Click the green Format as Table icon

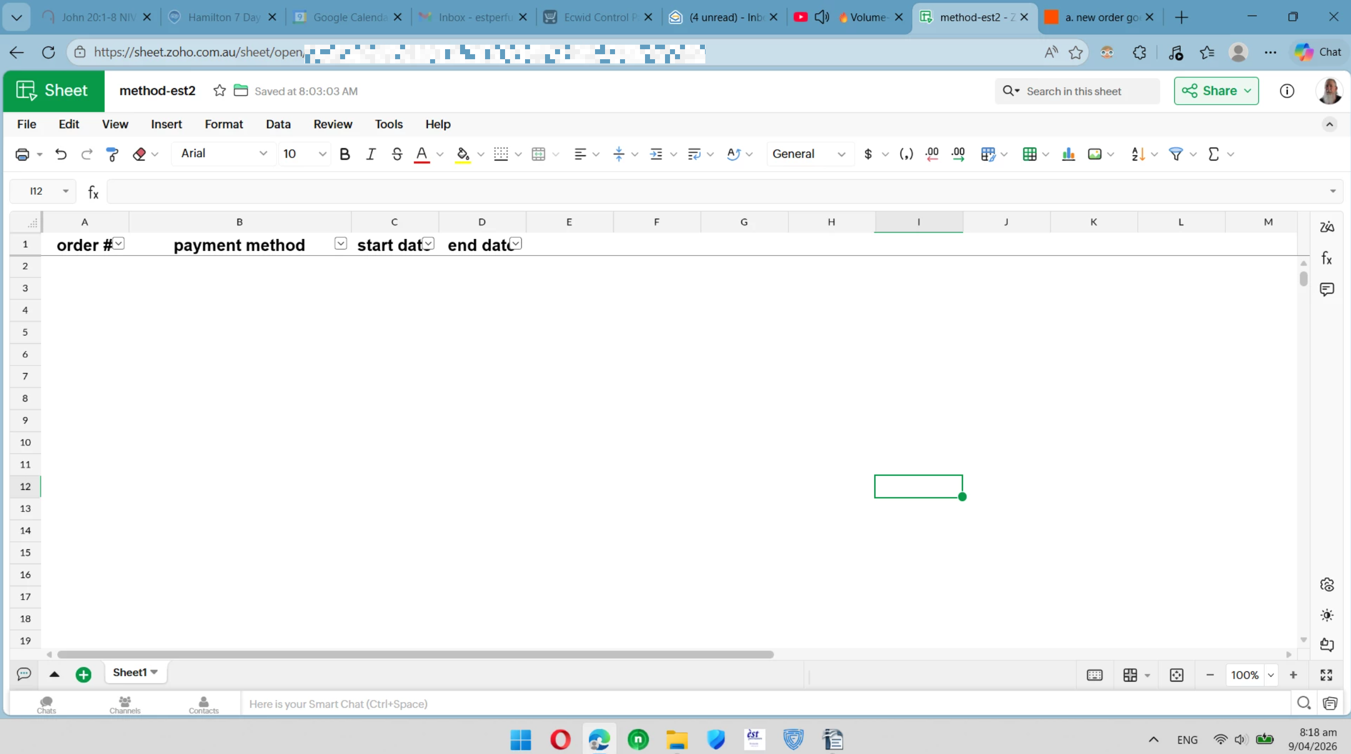[1029, 154]
